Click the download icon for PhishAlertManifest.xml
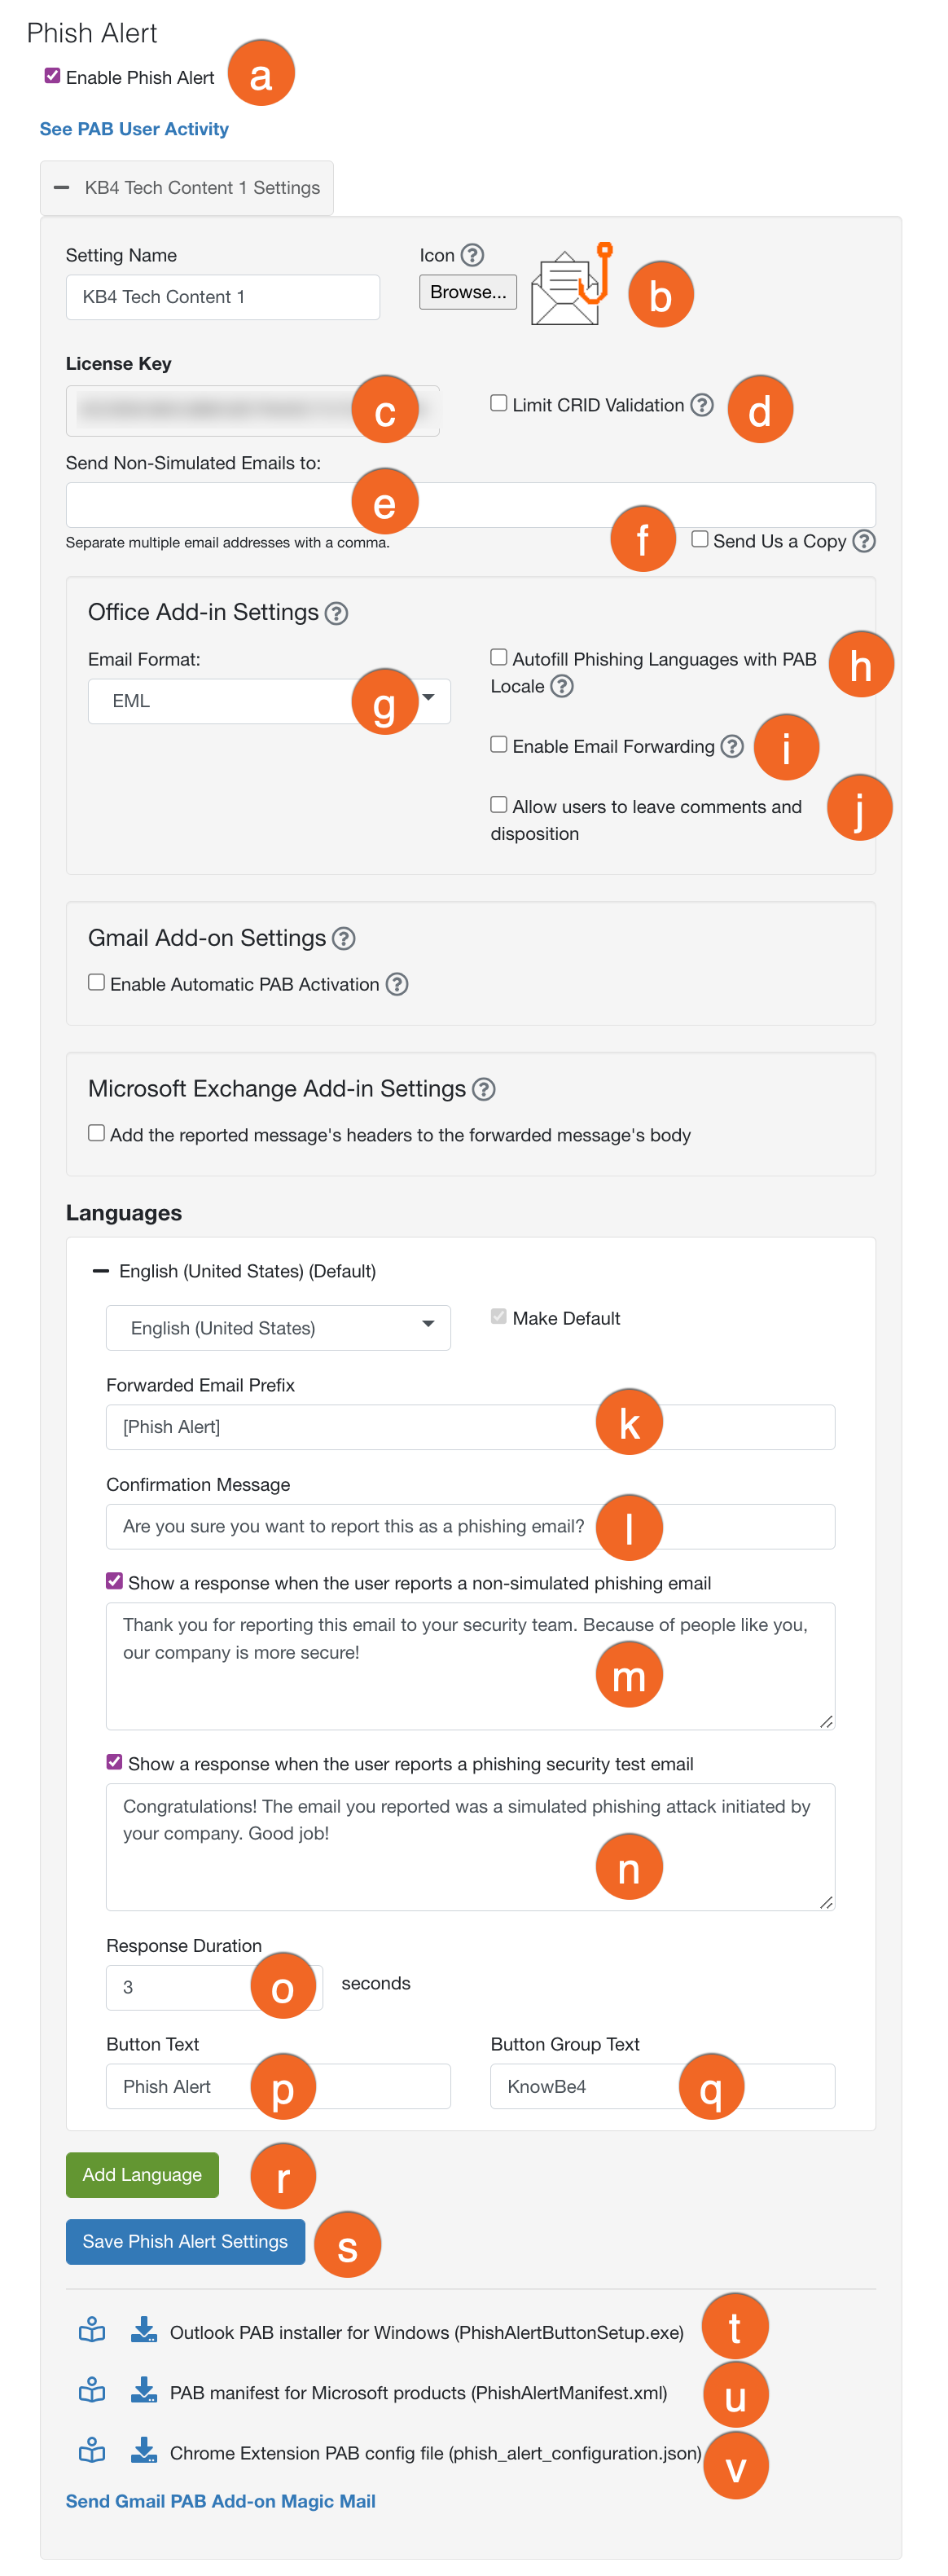948x2576 pixels. pos(144,2393)
